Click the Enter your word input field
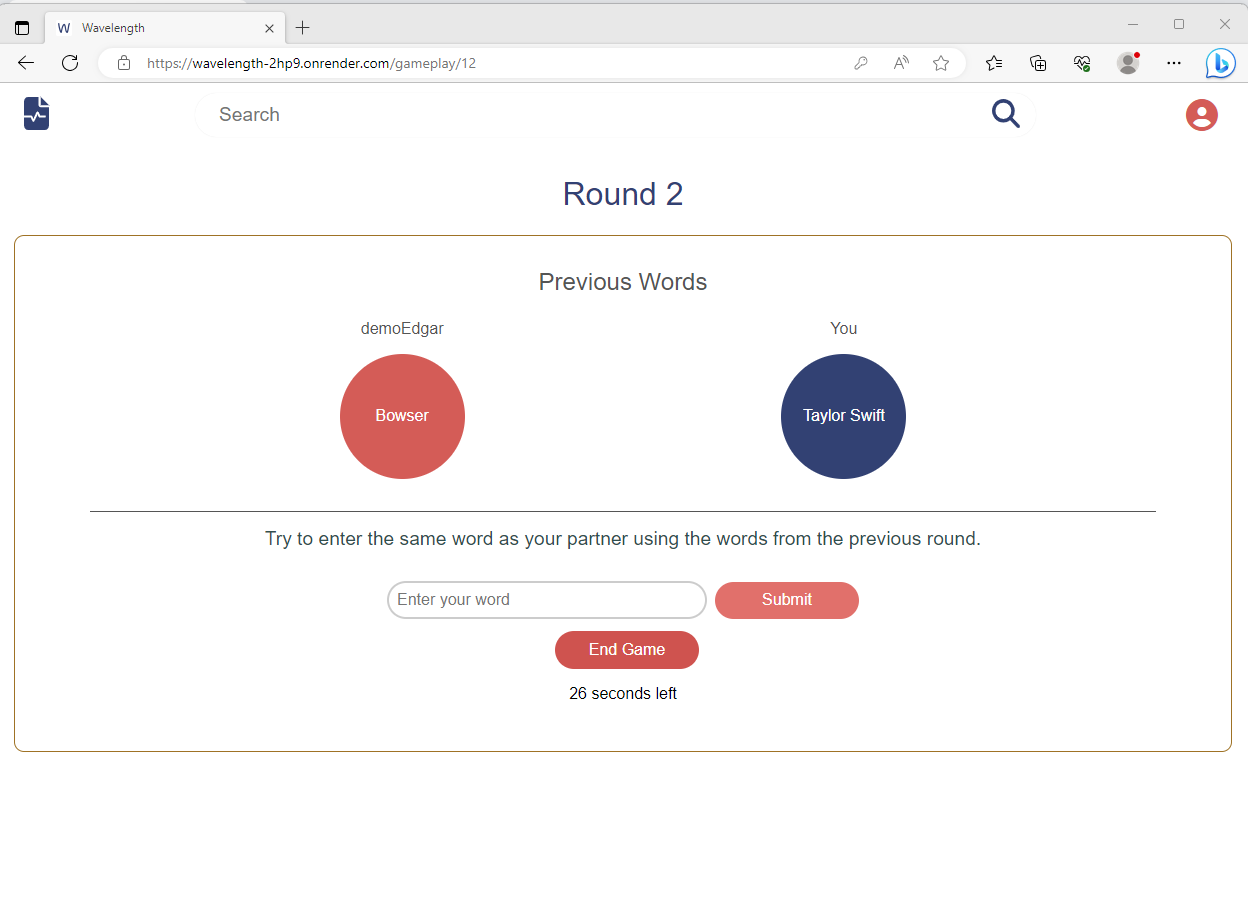The width and height of the screenshot is (1248, 911). pyautogui.click(x=546, y=600)
